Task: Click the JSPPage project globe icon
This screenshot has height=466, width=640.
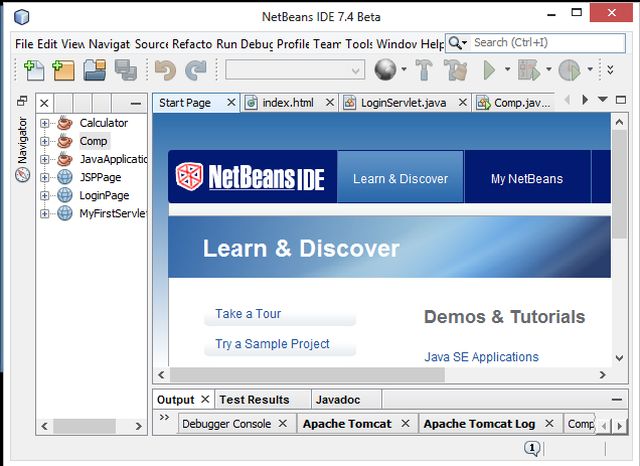Action: point(64,177)
